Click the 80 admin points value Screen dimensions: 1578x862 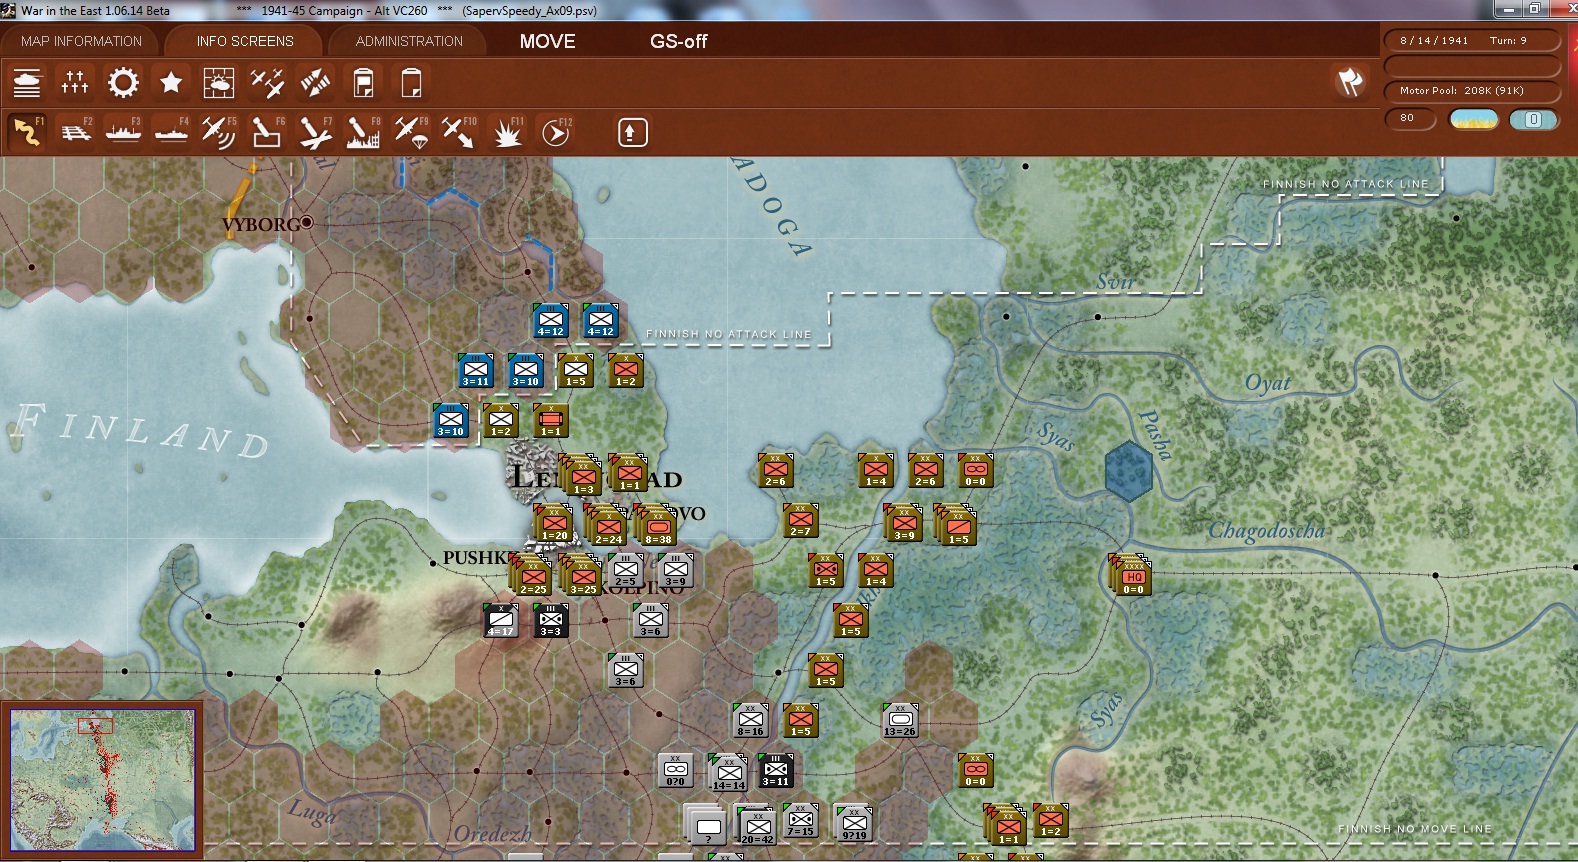tap(1410, 119)
